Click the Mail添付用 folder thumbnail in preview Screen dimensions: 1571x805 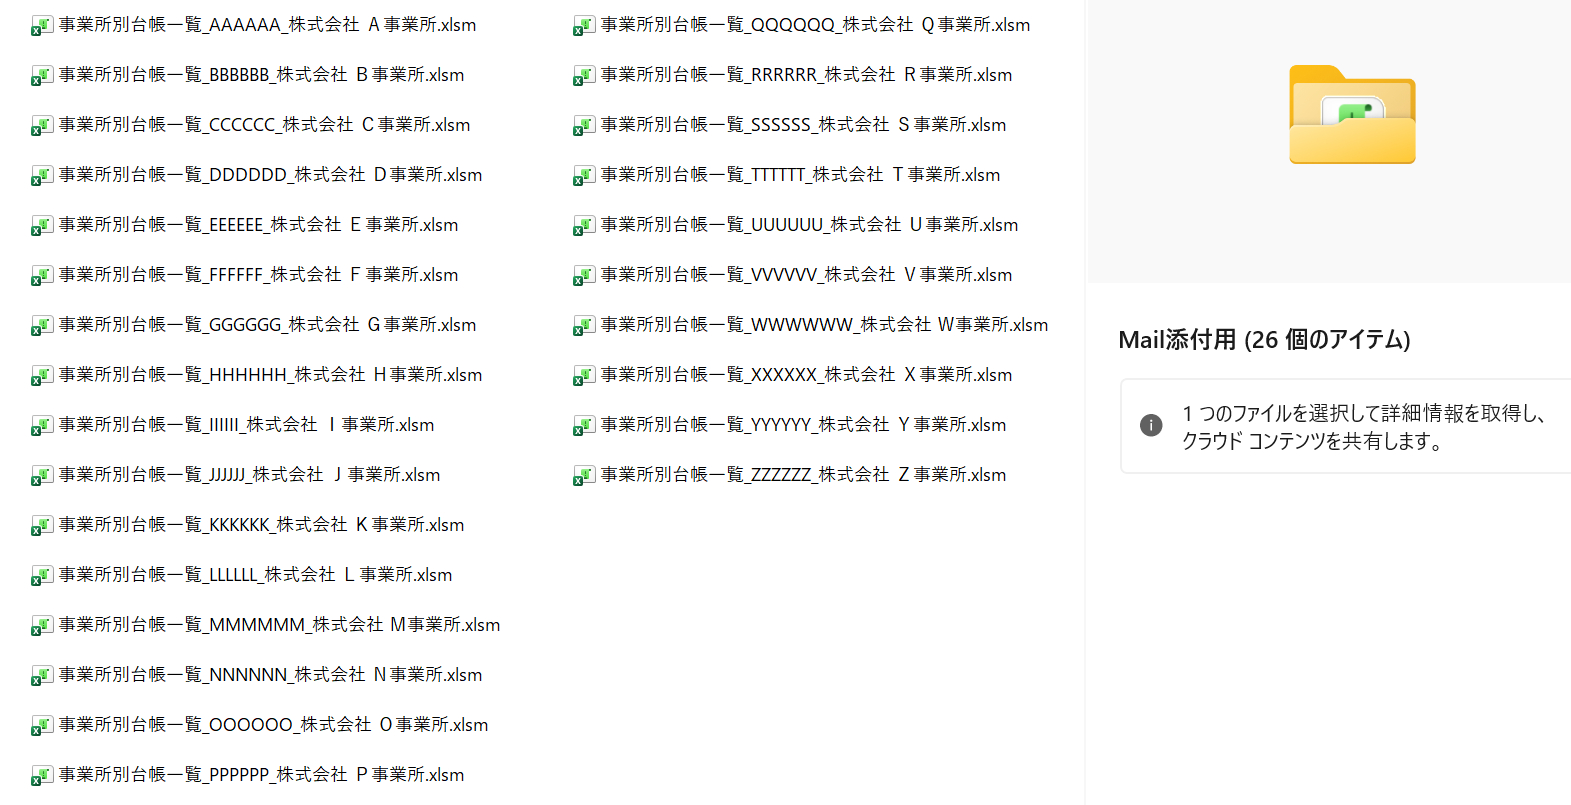click(1352, 114)
